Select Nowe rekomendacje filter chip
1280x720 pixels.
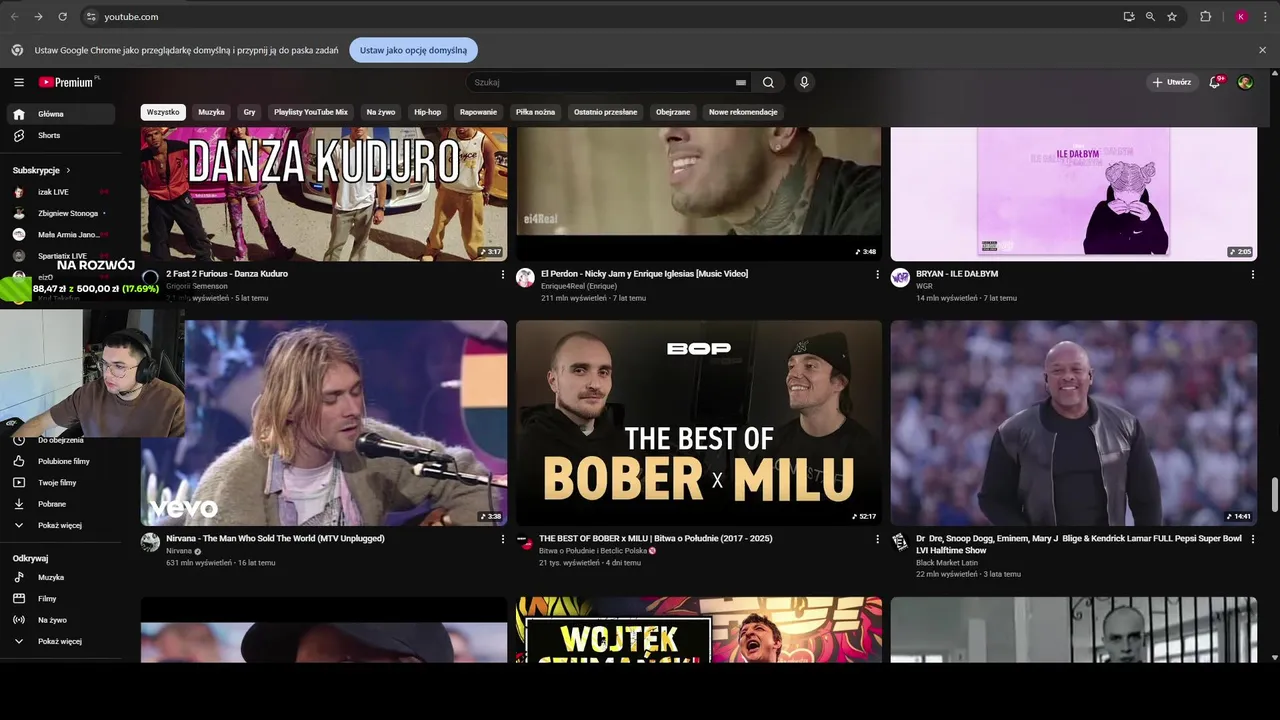click(743, 112)
